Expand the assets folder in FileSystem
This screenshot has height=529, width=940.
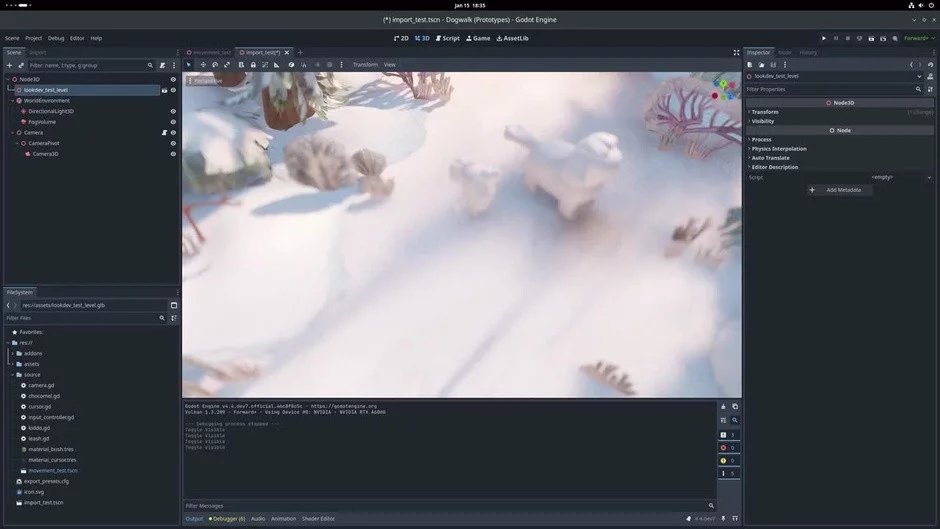coord(13,364)
